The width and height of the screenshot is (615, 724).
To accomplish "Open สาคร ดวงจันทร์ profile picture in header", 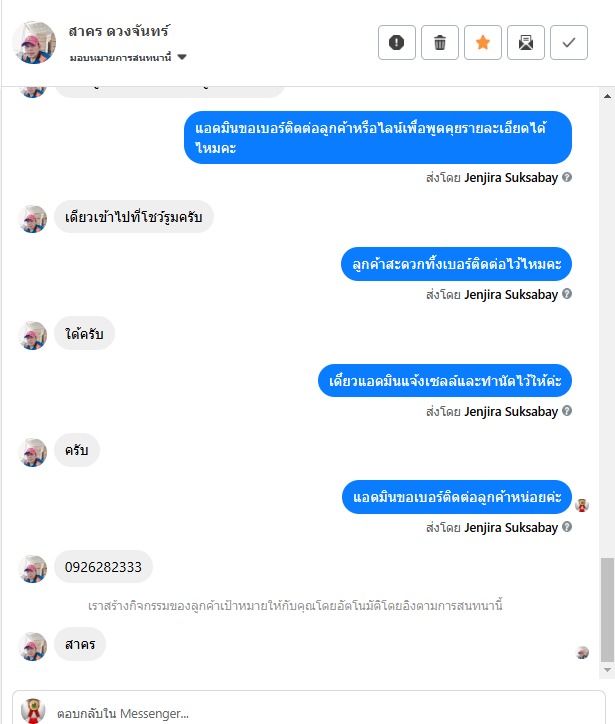I will click(34, 42).
